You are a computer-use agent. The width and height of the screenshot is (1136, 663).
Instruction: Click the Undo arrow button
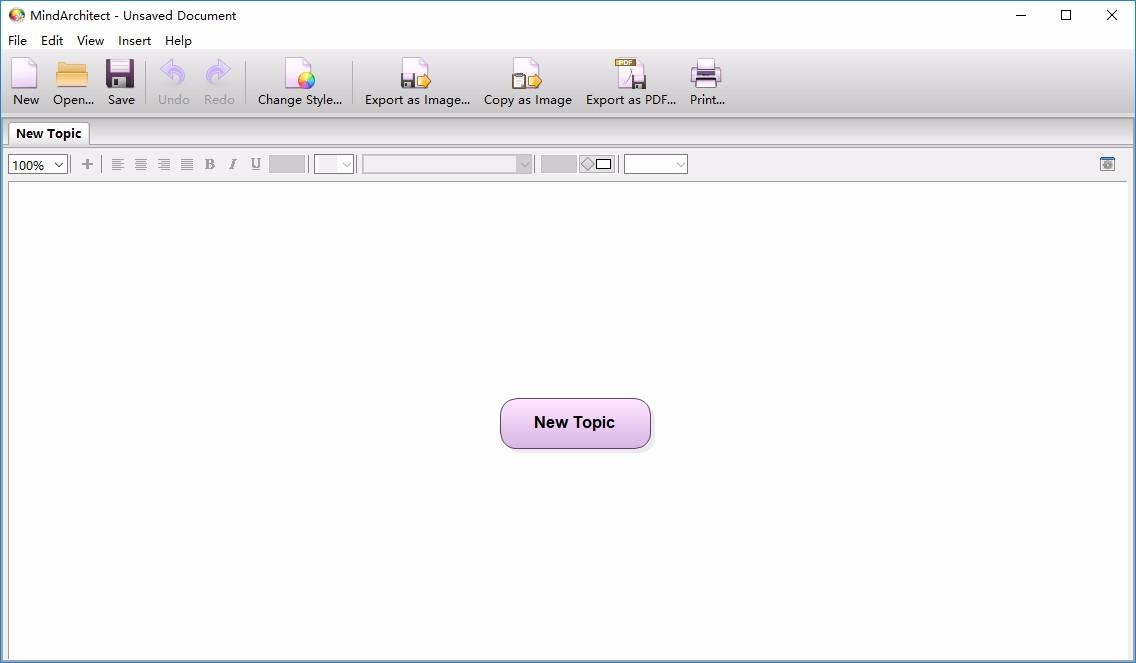pyautogui.click(x=173, y=83)
